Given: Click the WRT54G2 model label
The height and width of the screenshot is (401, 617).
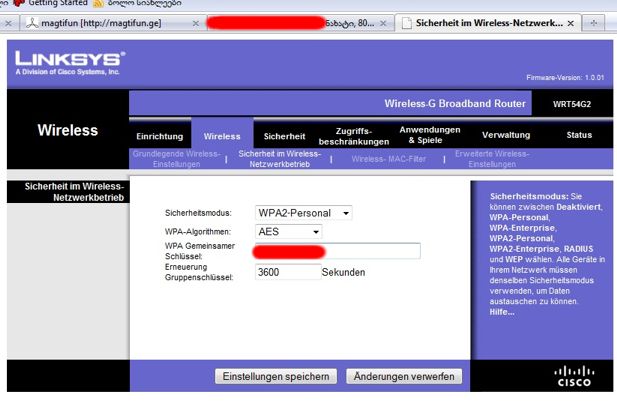Looking at the screenshot, I should click(572, 104).
